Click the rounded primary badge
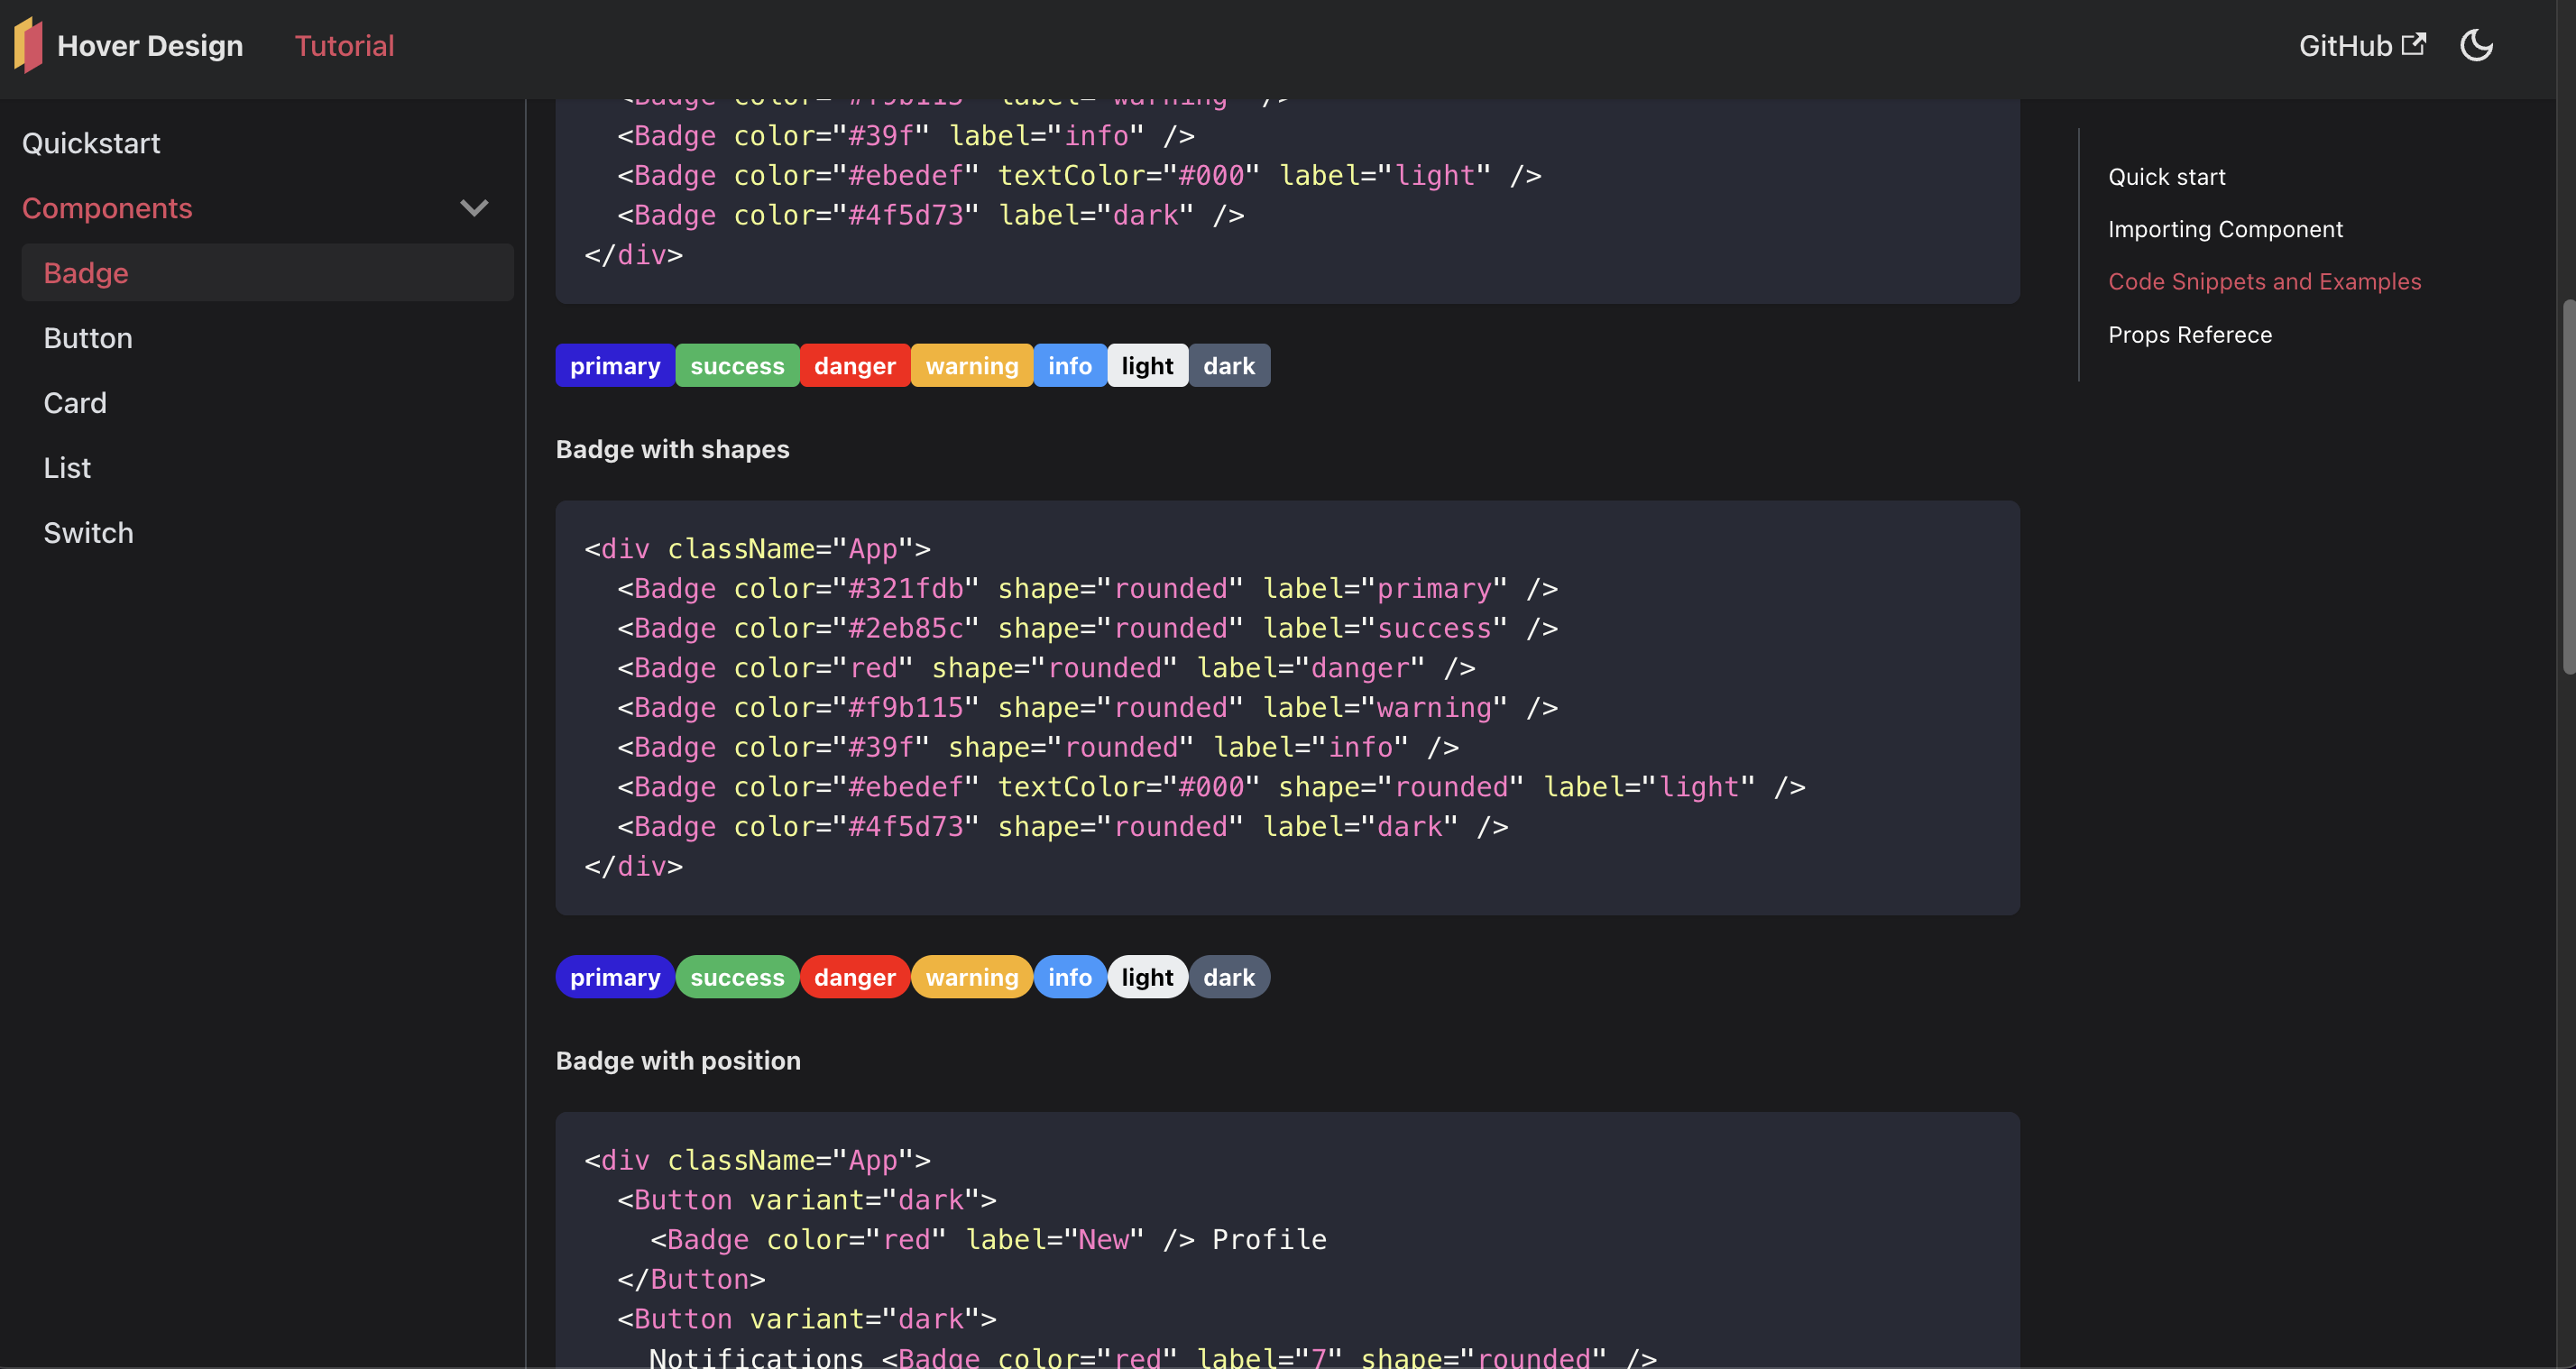 tap(614, 977)
